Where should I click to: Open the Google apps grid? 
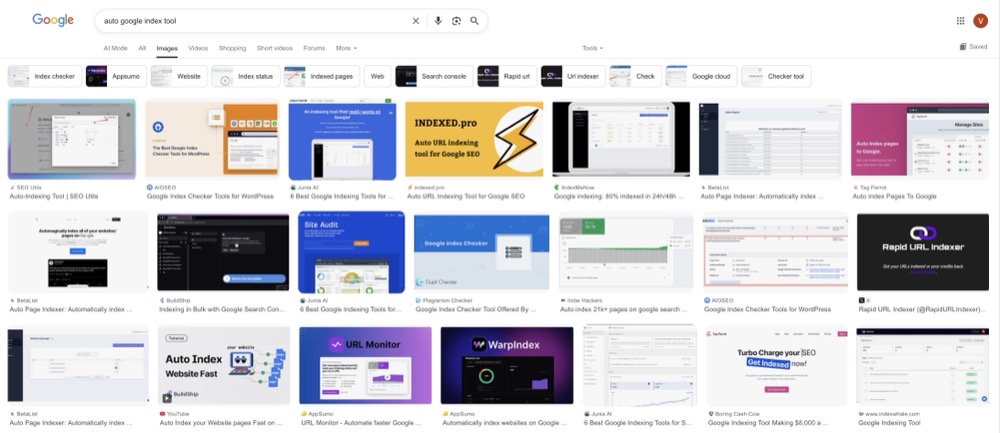[x=960, y=20]
